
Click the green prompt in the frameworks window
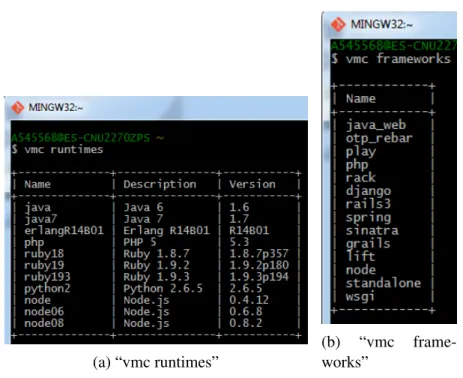pyautogui.click(x=394, y=46)
